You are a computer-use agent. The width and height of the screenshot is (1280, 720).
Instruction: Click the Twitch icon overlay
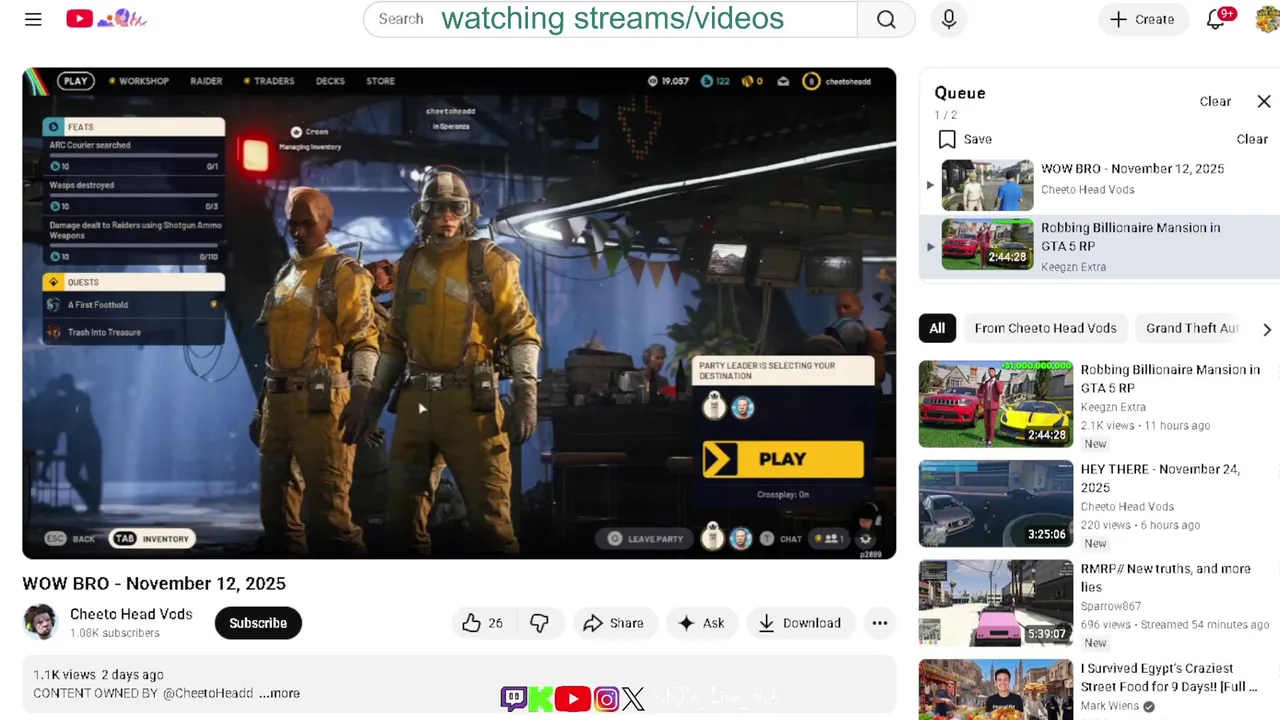[x=513, y=698]
